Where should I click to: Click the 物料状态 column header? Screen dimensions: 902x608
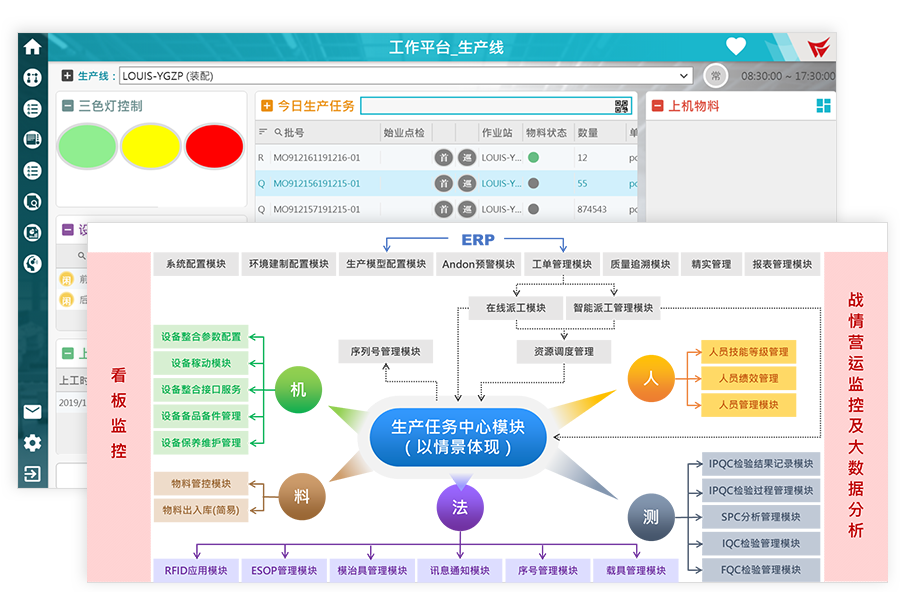pos(546,132)
